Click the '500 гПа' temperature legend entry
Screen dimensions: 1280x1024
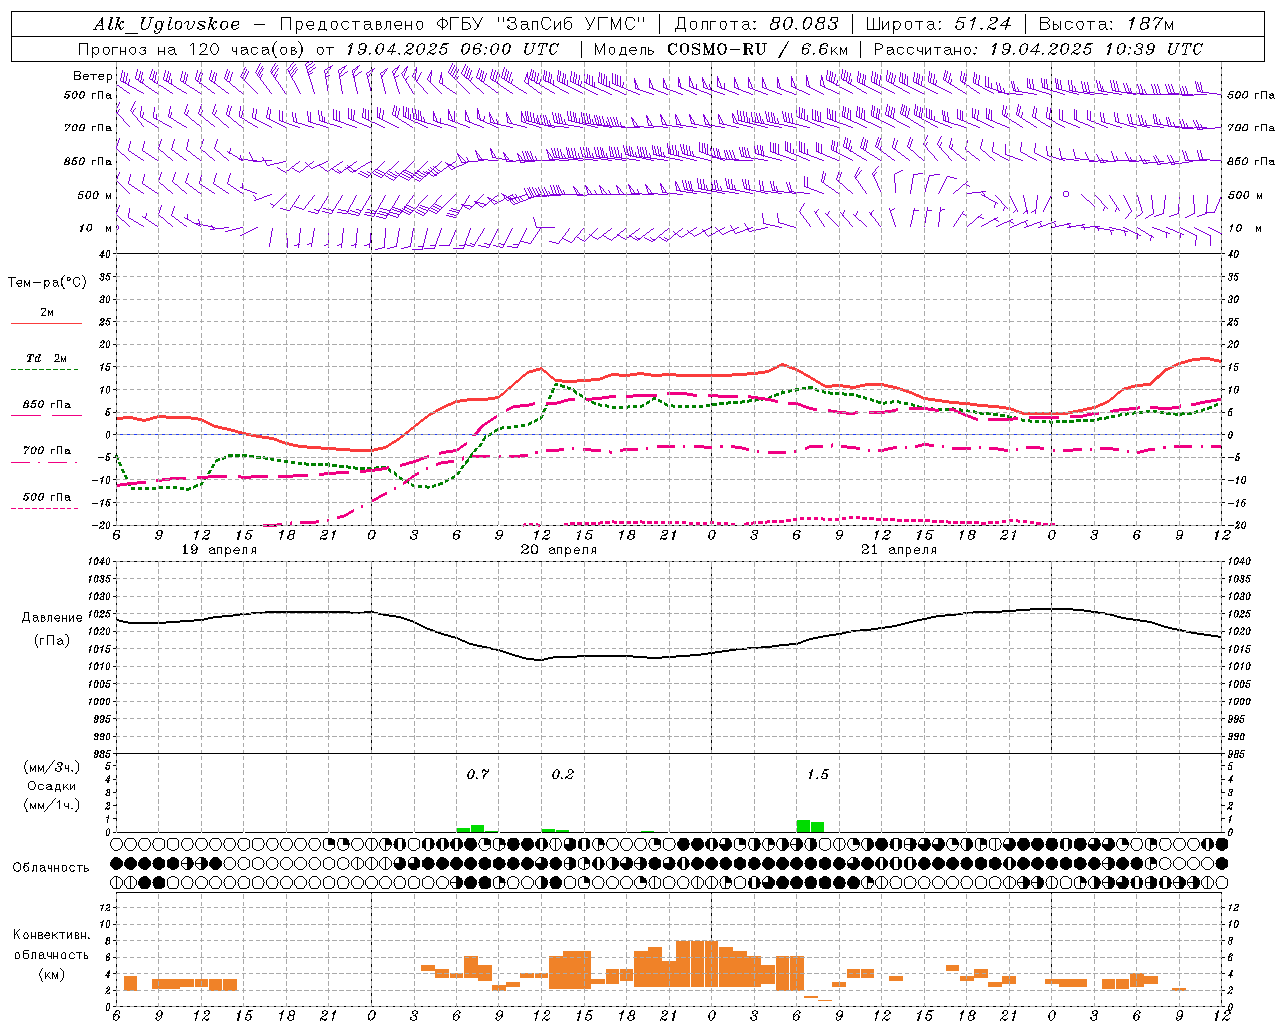click(47, 497)
